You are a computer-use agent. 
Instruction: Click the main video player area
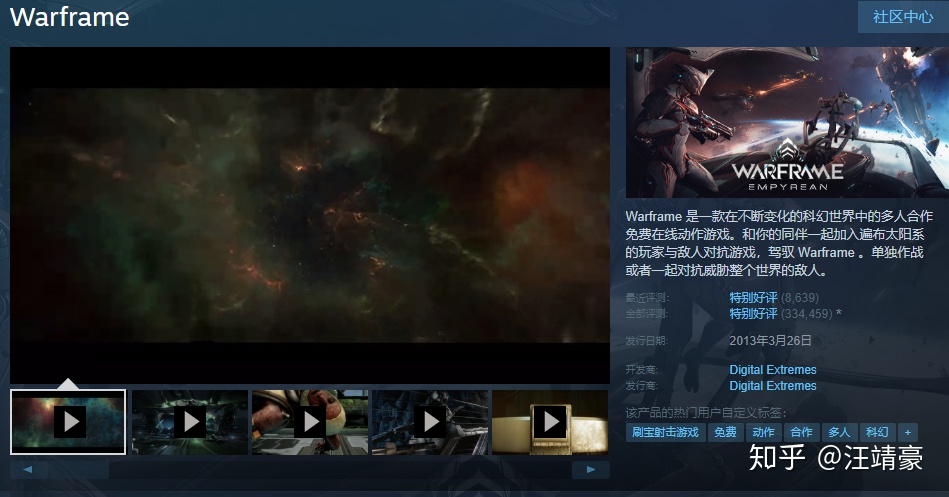pos(310,216)
